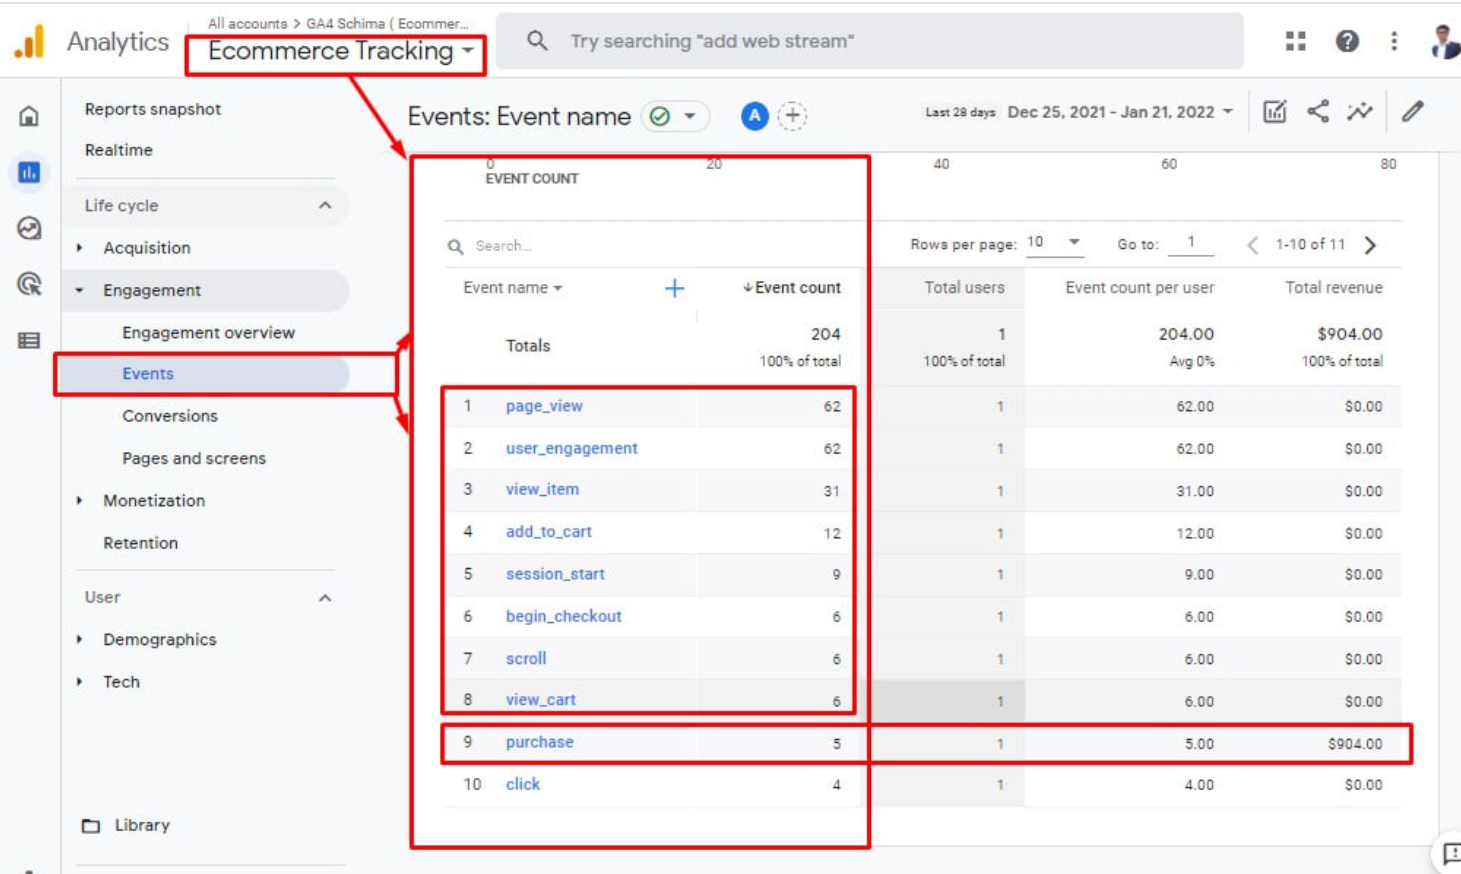Click the Customize report pencil icon
The width and height of the screenshot is (1461, 874).
coord(1412,112)
